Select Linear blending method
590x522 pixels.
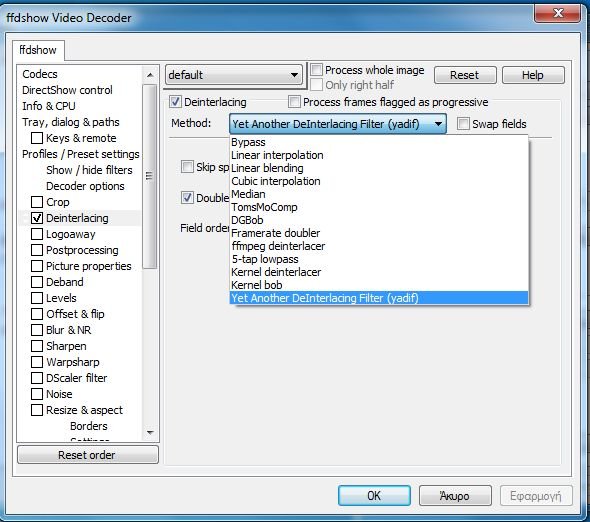(x=379, y=168)
